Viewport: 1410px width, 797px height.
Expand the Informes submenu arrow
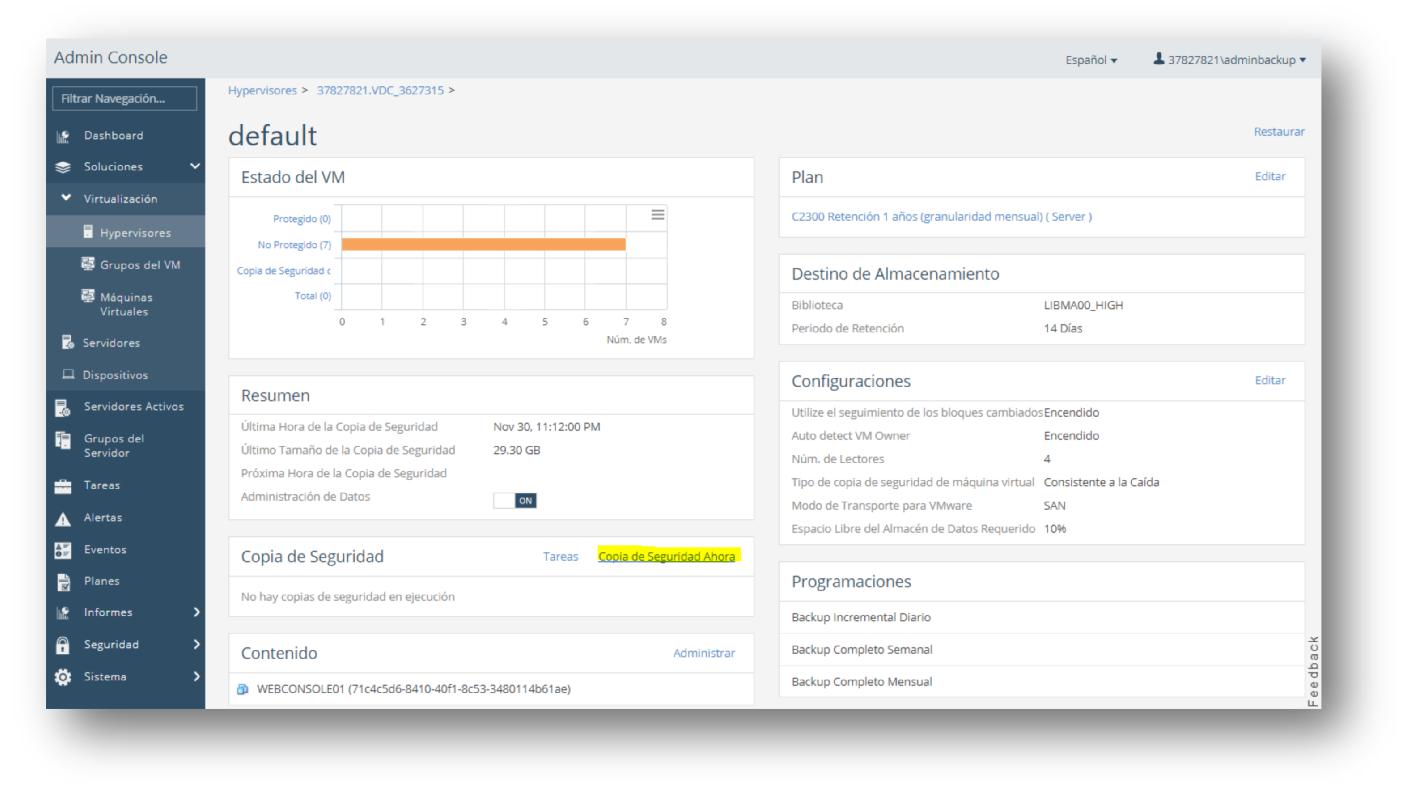click(x=196, y=613)
